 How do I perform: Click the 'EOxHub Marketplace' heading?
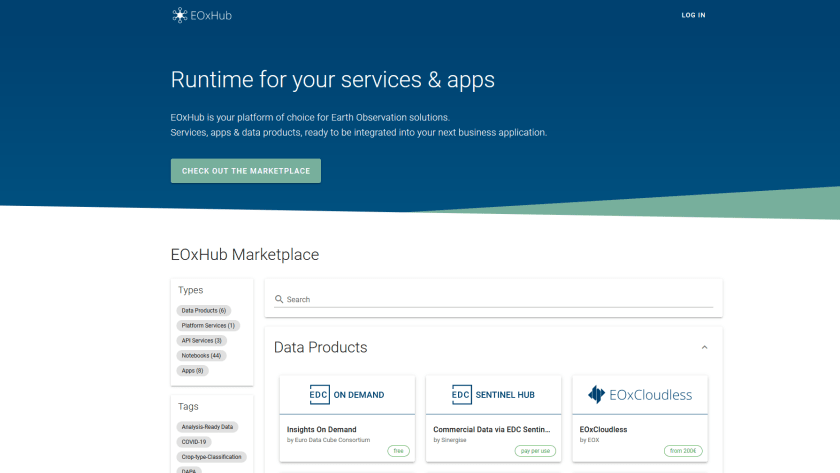pos(245,254)
